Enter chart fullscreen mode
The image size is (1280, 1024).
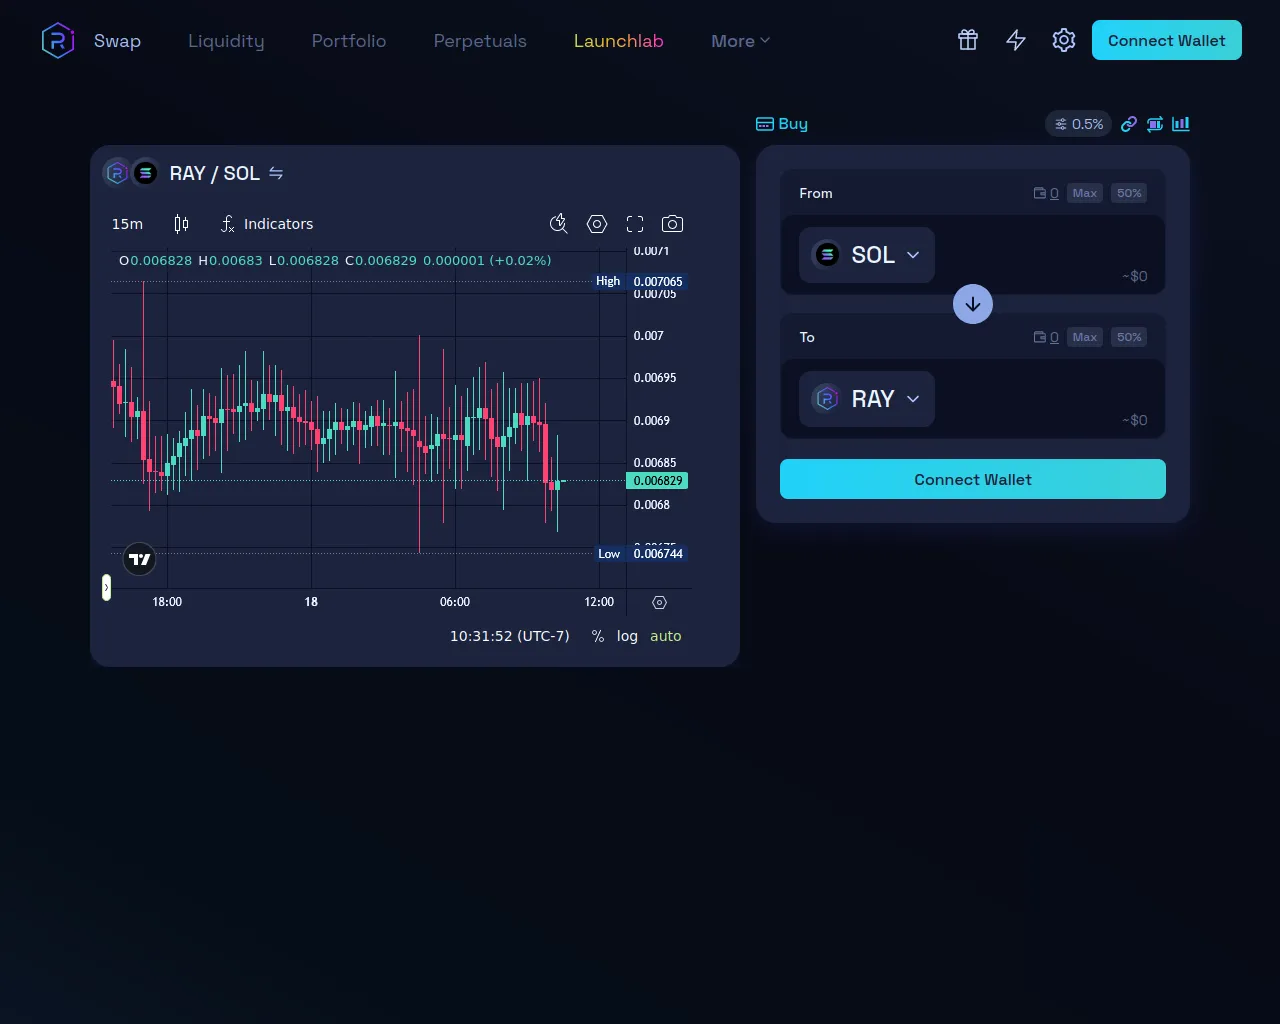point(635,224)
